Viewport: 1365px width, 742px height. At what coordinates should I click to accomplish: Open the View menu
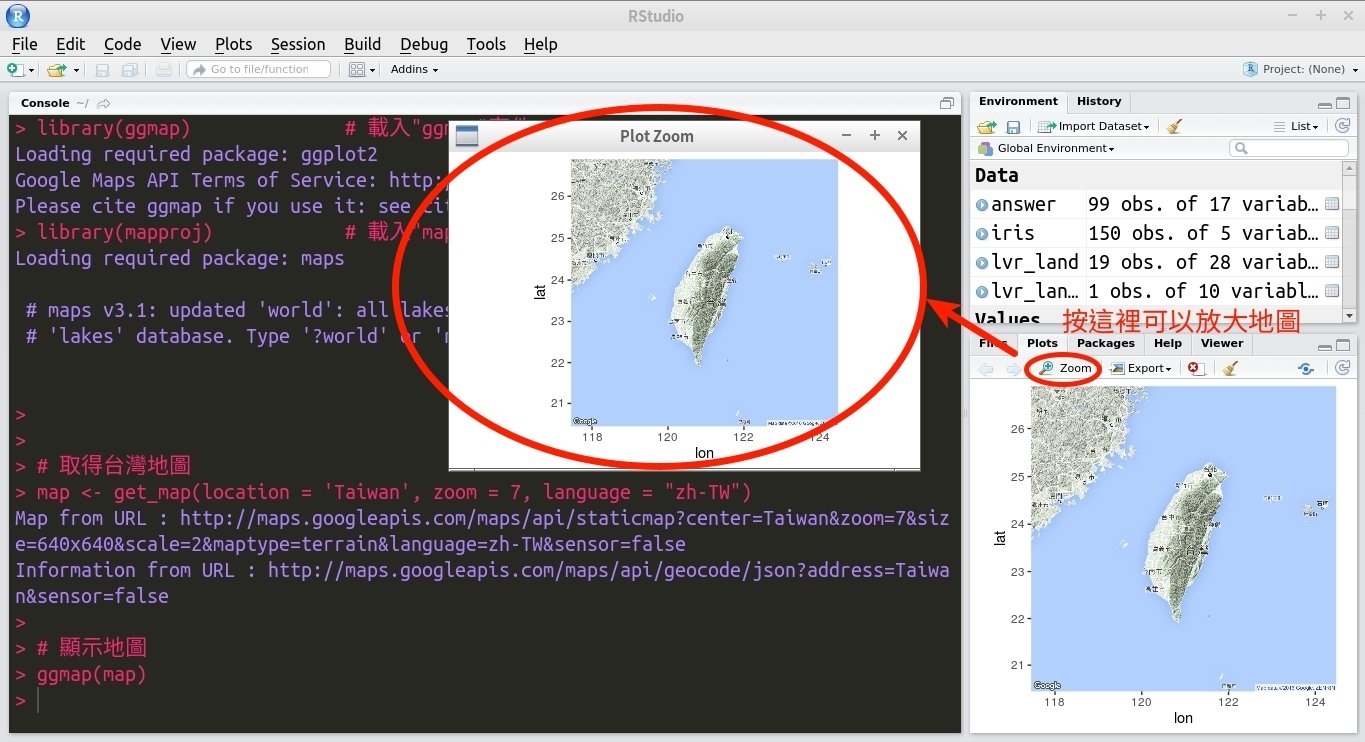pyautogui.click(x=178, y=44)
